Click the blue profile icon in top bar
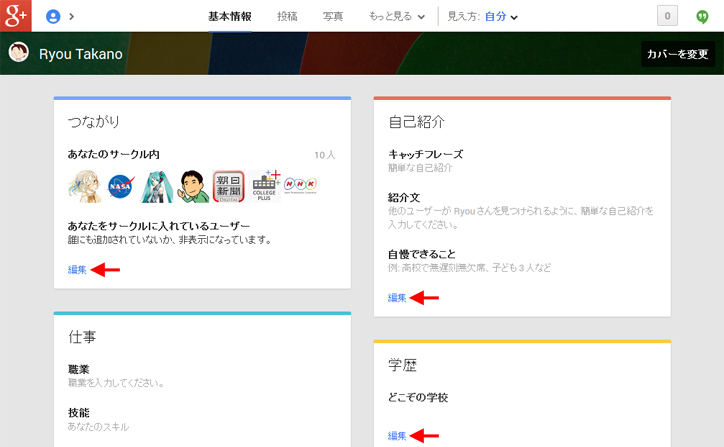724x447 pixels. (53, 16)
